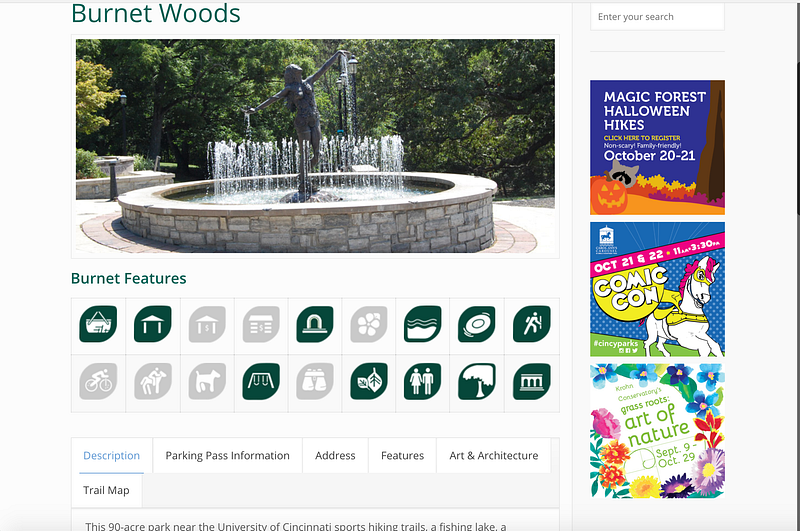This screenshot has height=531, width=800.
Task: Select the Features tab
Action: click(403, 456)
